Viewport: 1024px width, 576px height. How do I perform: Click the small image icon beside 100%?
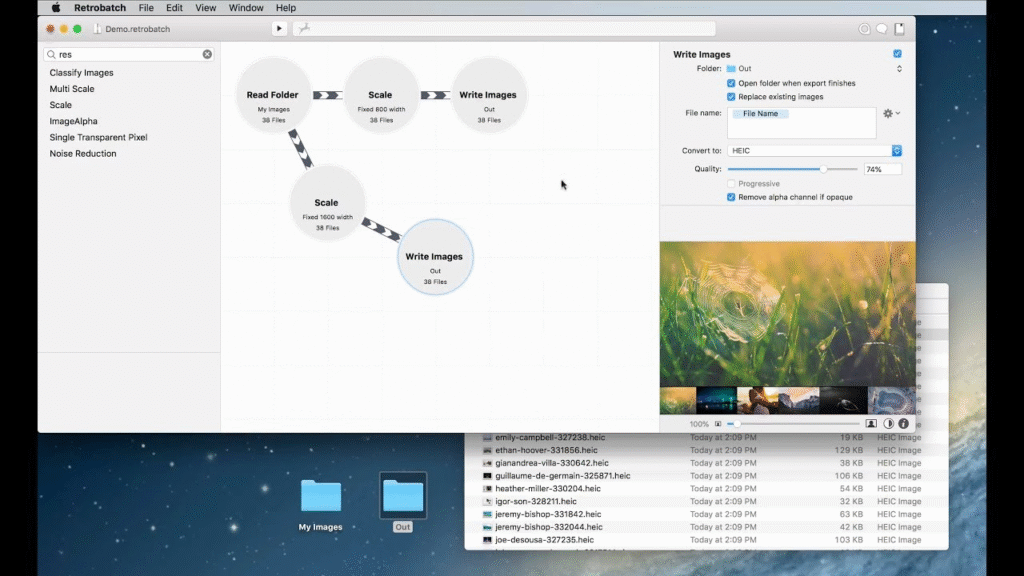coord(717,424)
